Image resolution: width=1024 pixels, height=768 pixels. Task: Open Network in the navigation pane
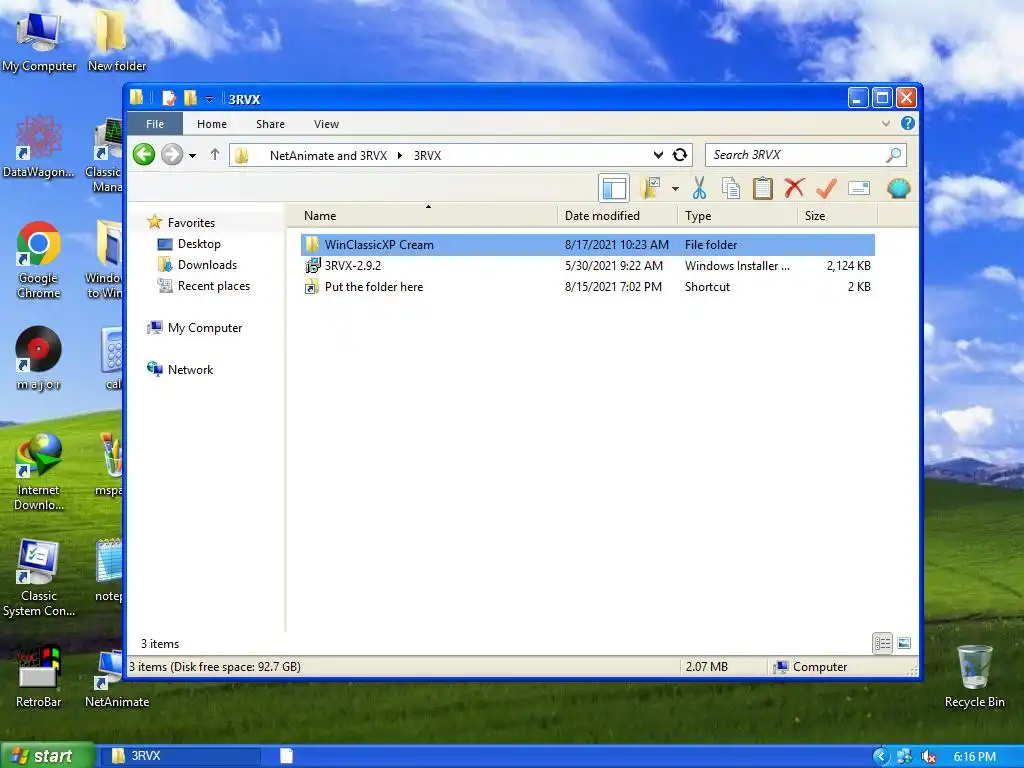(x=180, y=370)
